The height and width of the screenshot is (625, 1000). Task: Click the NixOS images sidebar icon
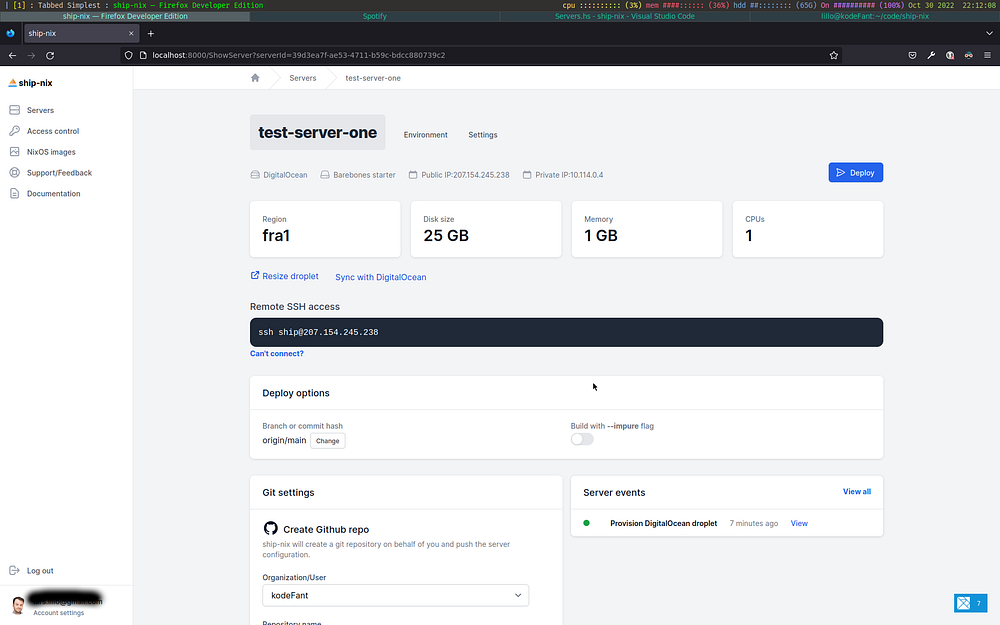[x=15, y=152]
